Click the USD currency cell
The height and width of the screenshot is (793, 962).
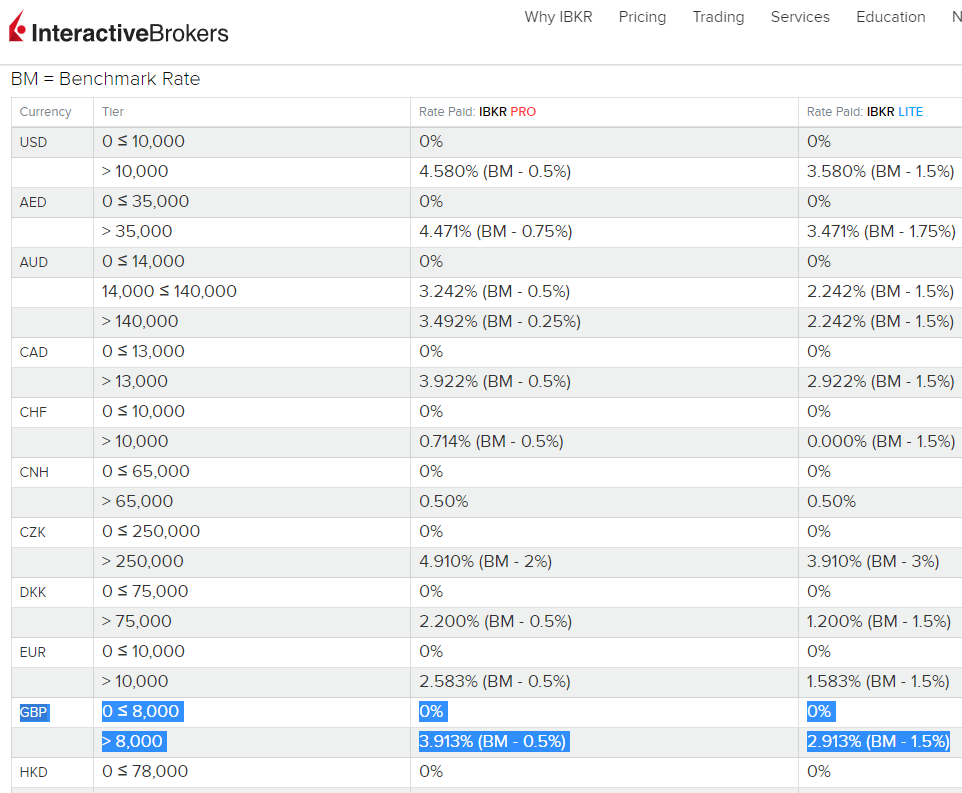tap(33, 142)
